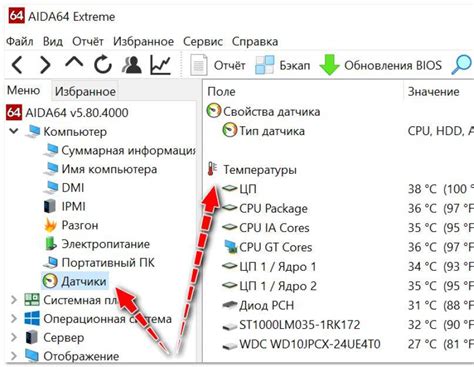Viewport: 474px width, 367px height.
Task: Refresh using the circular arrow icon
Action: tap(103, 64)
